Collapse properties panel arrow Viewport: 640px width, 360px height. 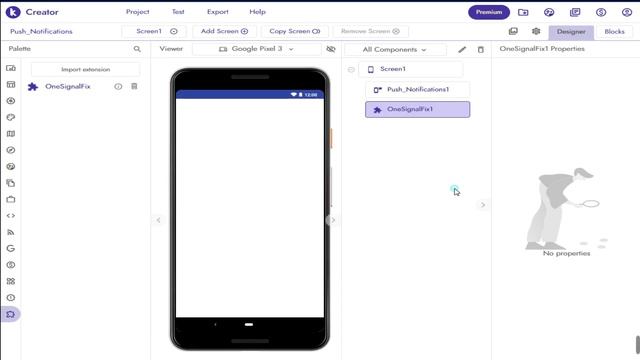coord(483,205)
